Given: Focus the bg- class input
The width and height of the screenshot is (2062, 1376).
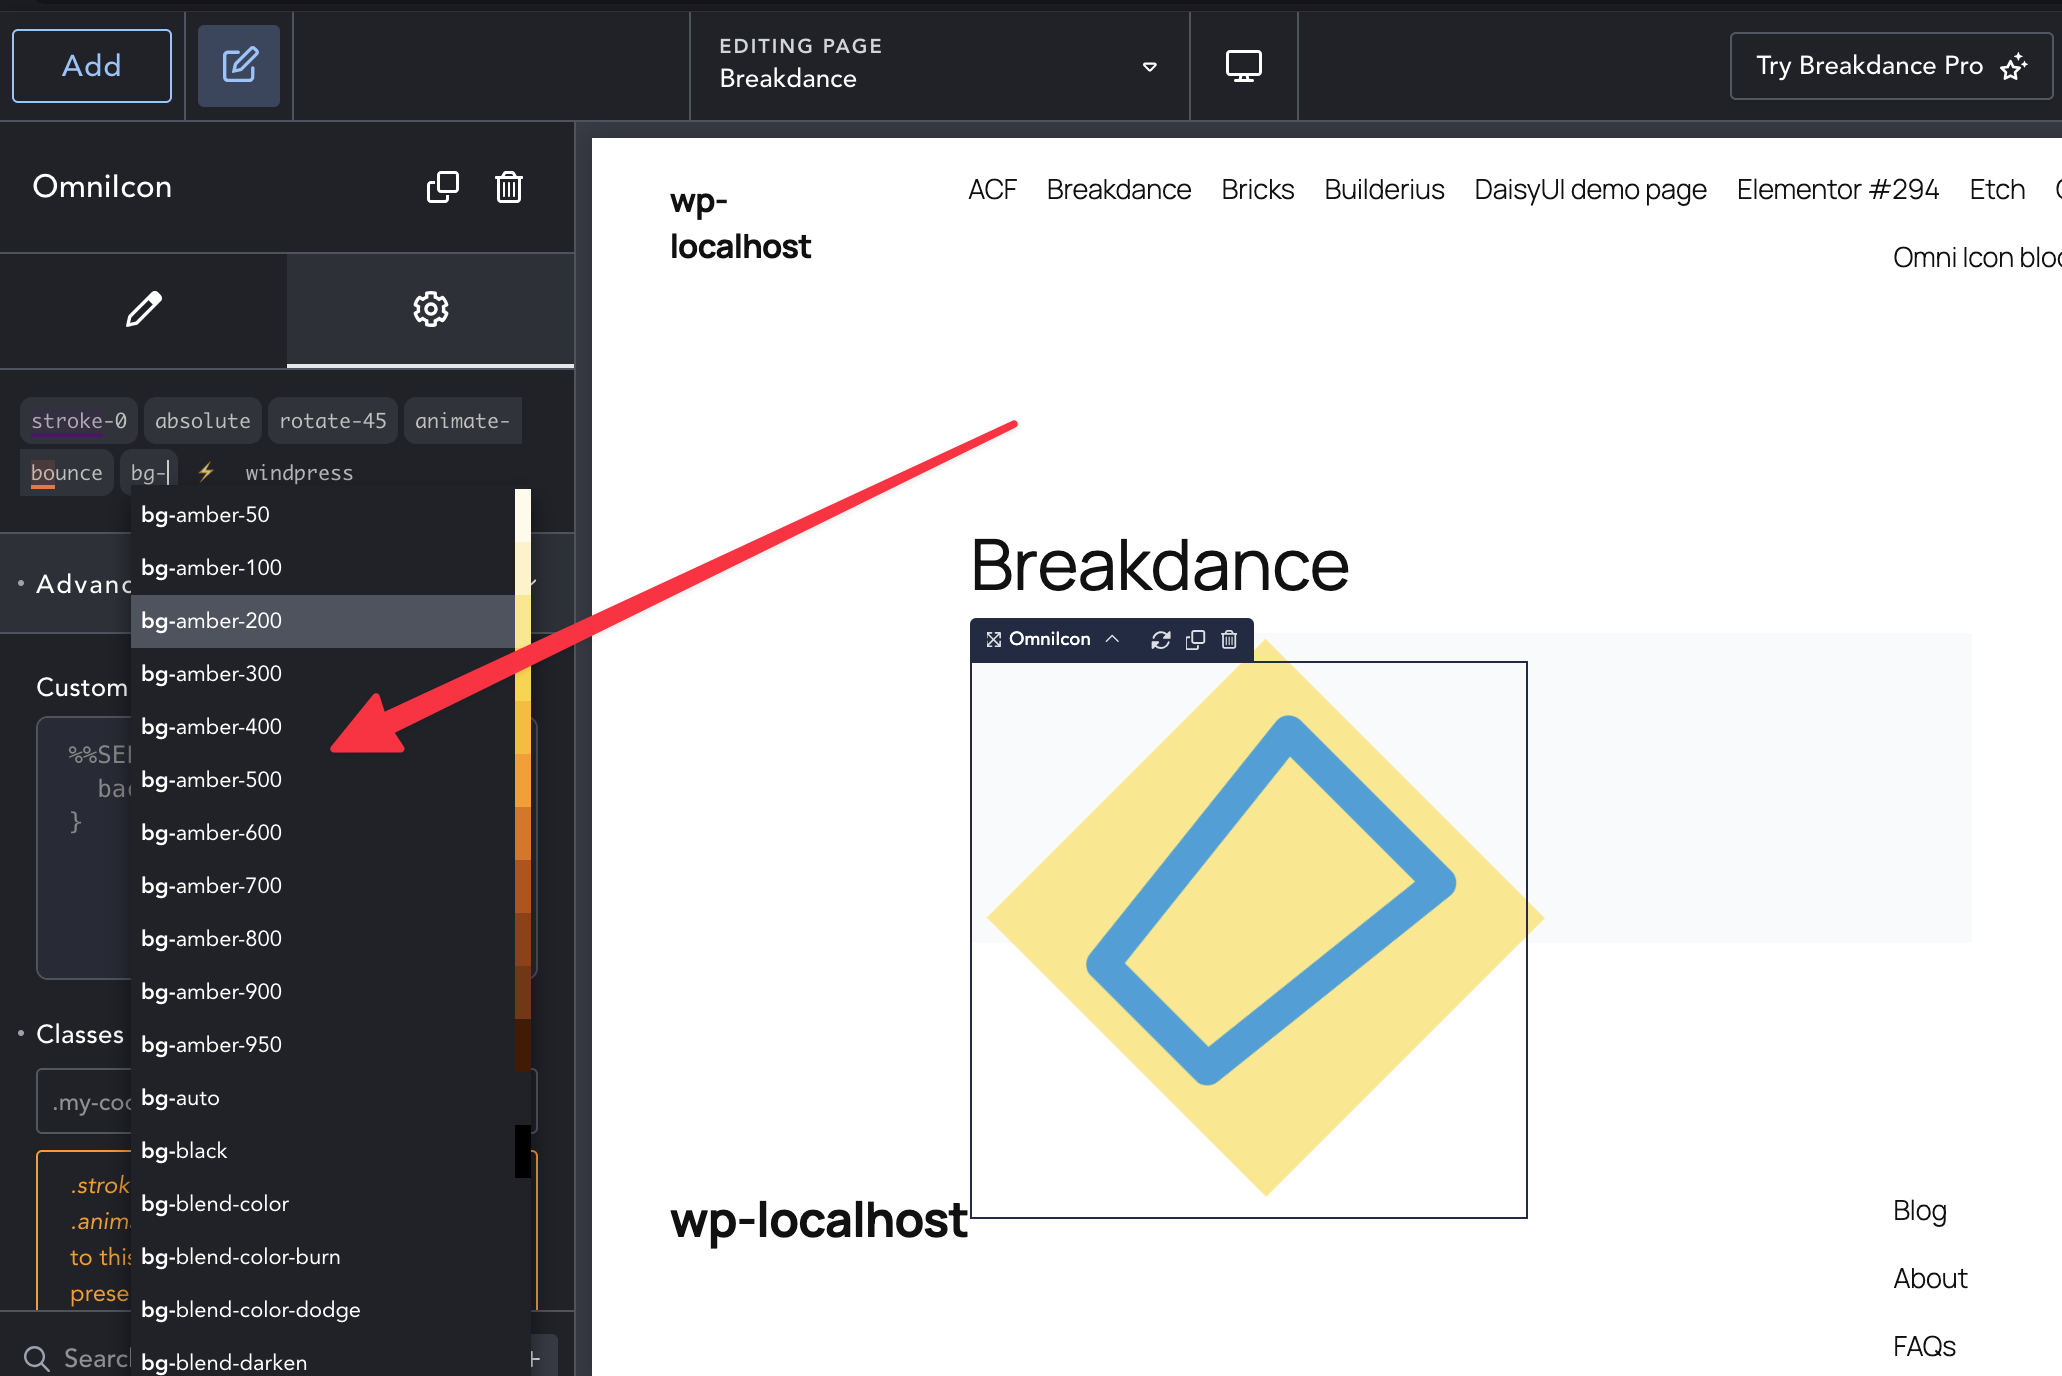Looking at the screenshot, I should point(150,473).
